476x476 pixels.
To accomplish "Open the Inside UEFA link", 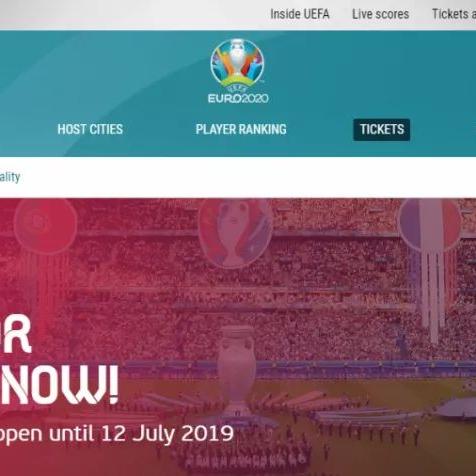I will click(300, 14).
